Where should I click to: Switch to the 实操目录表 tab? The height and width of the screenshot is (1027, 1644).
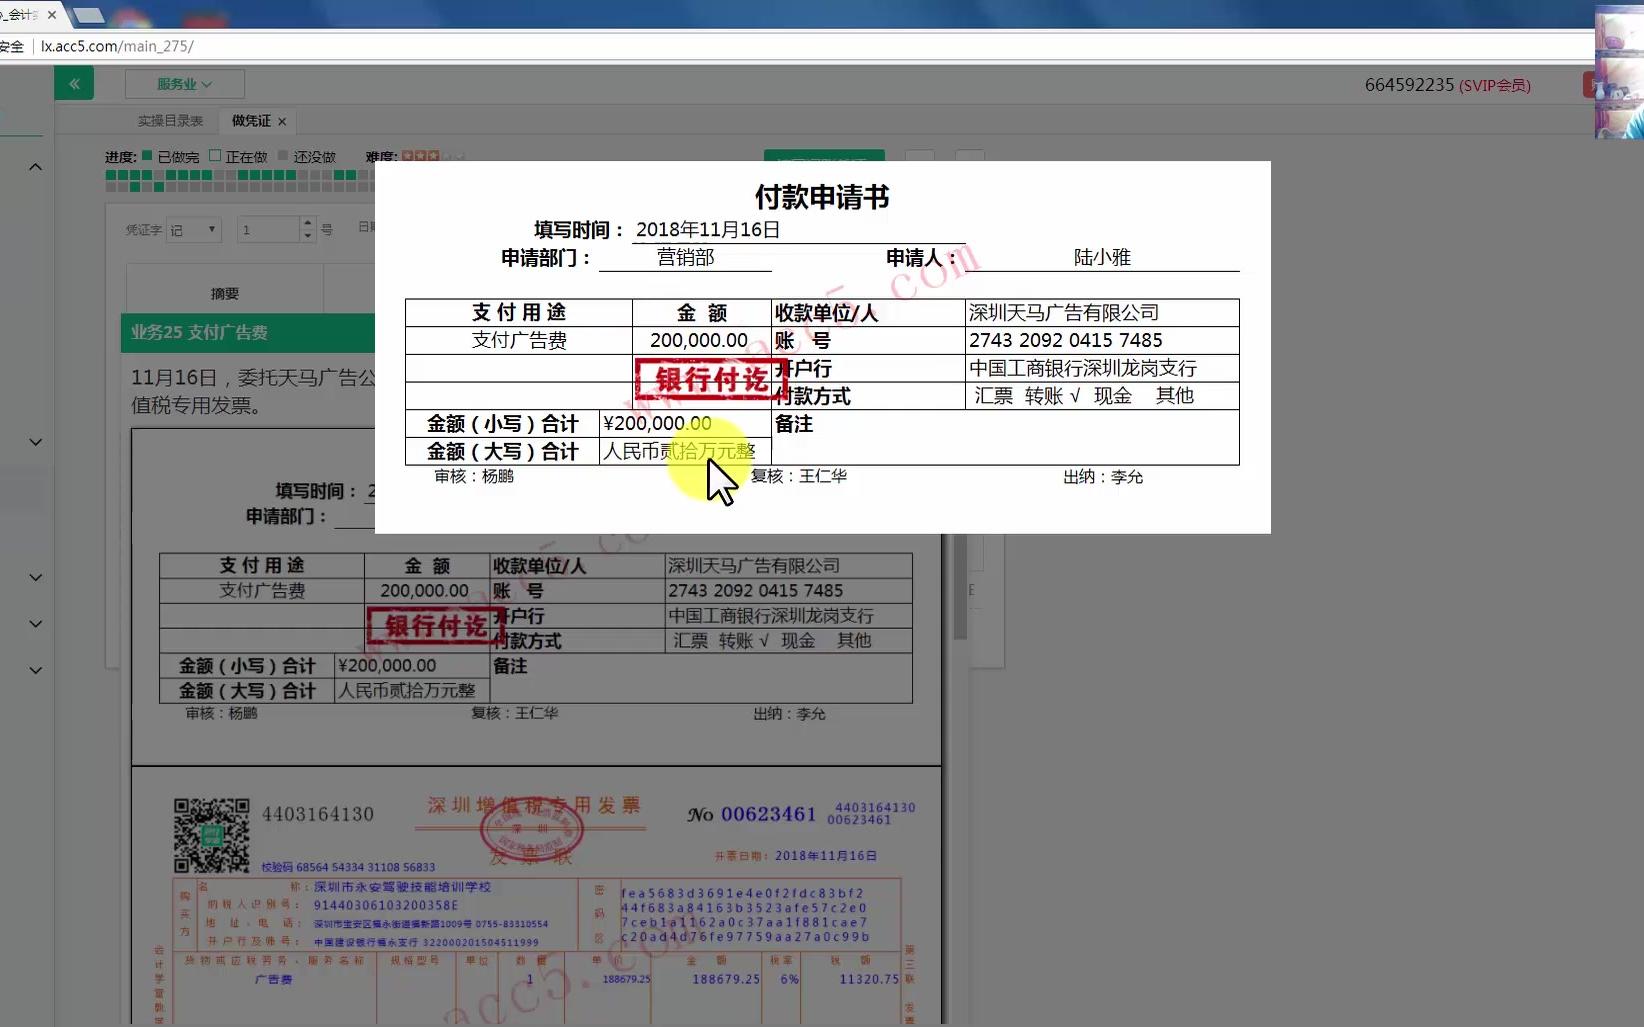click(x=169, y=120)
